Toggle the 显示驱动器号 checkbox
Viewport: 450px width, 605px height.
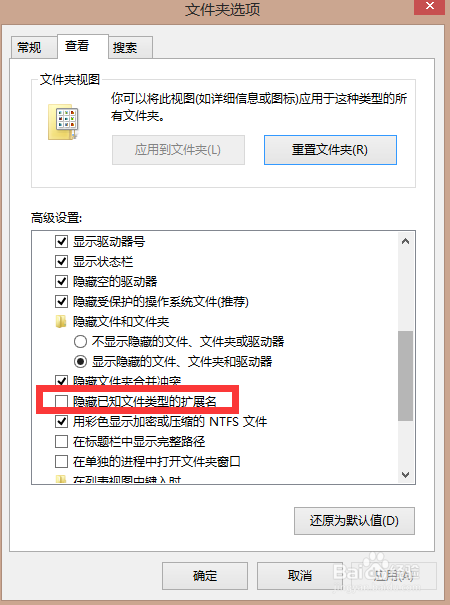click(x=62, y=242)
